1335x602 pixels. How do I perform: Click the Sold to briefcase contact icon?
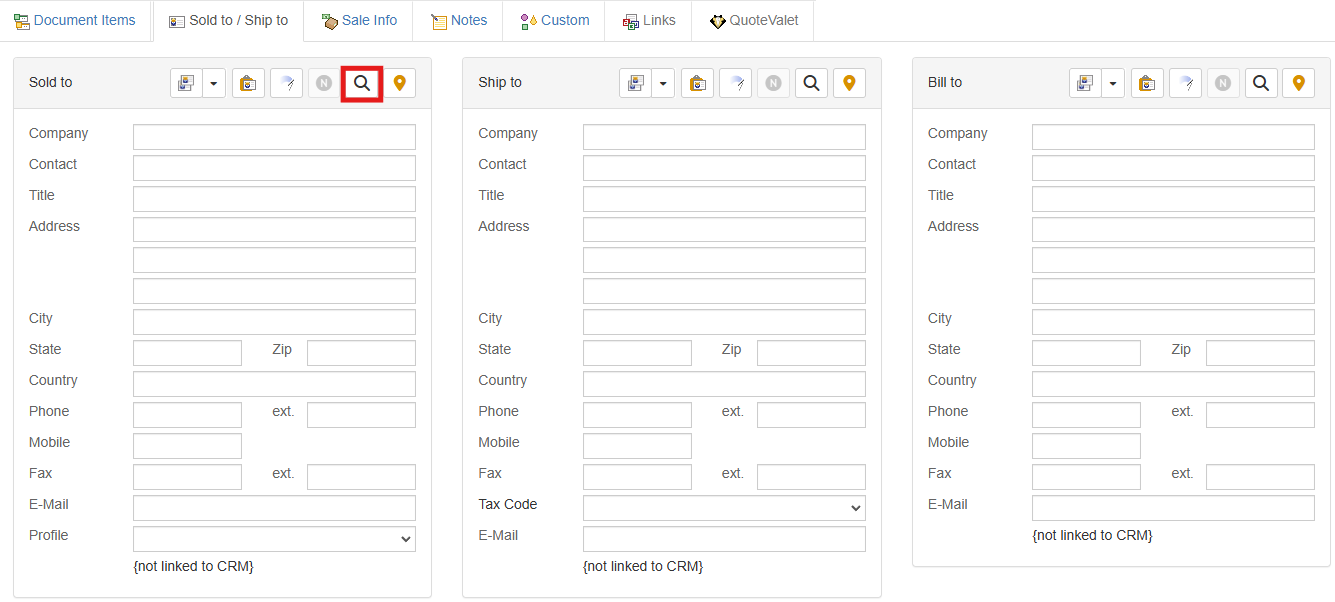point(248,83)
